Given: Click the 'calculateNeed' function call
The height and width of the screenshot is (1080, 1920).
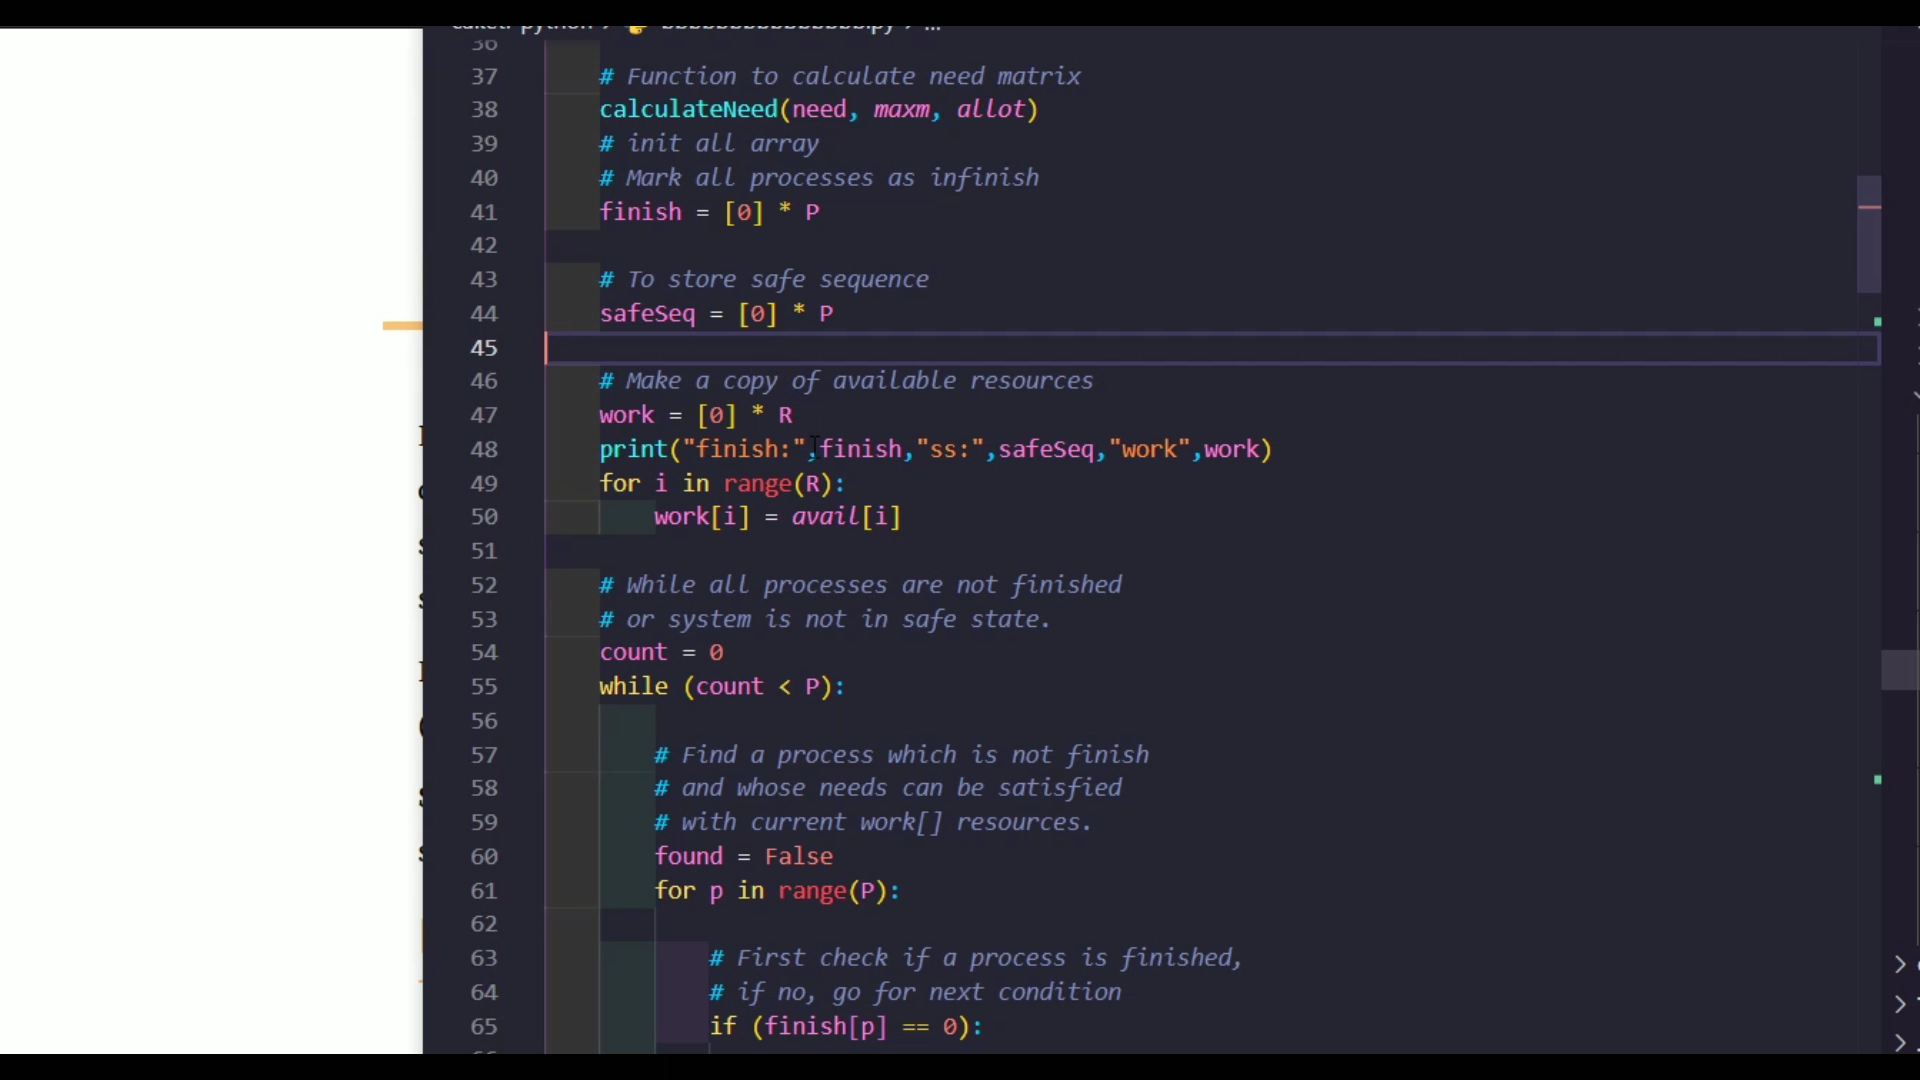Looking at the screenshot, I should (x=688, y=110).
